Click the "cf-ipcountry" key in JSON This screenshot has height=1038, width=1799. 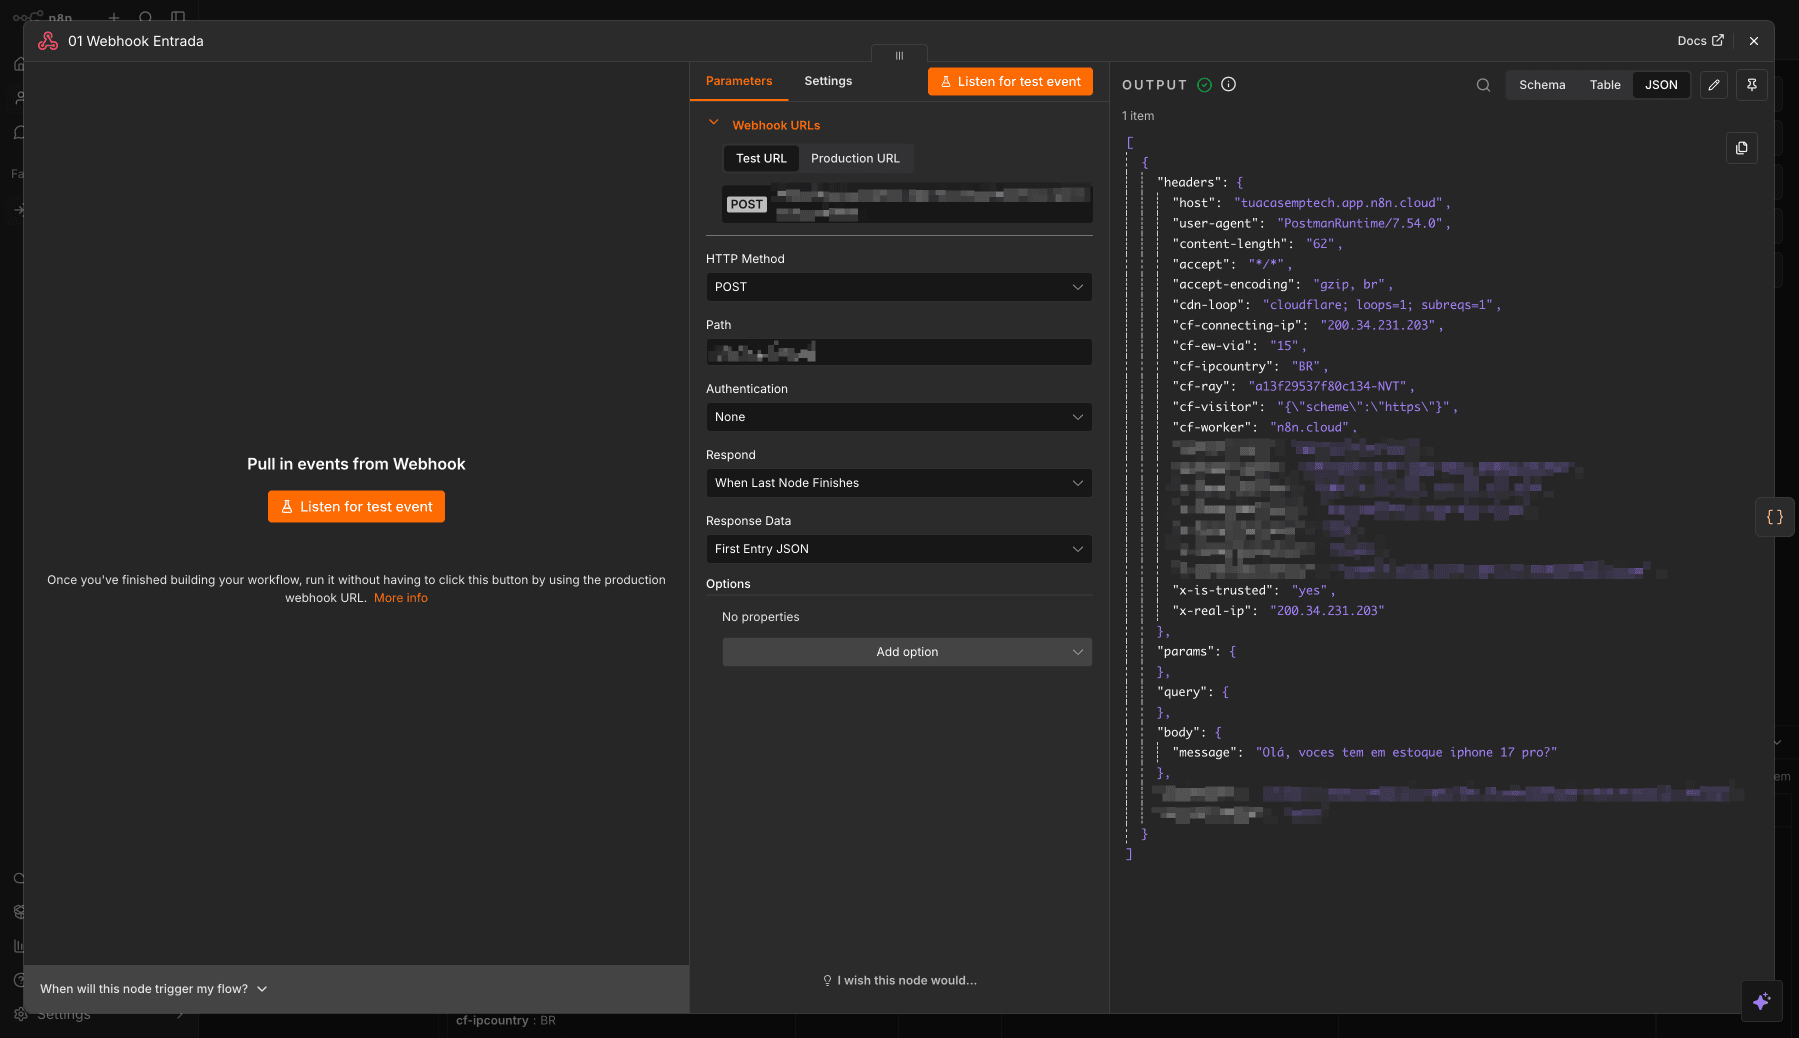click(1226, 366)
